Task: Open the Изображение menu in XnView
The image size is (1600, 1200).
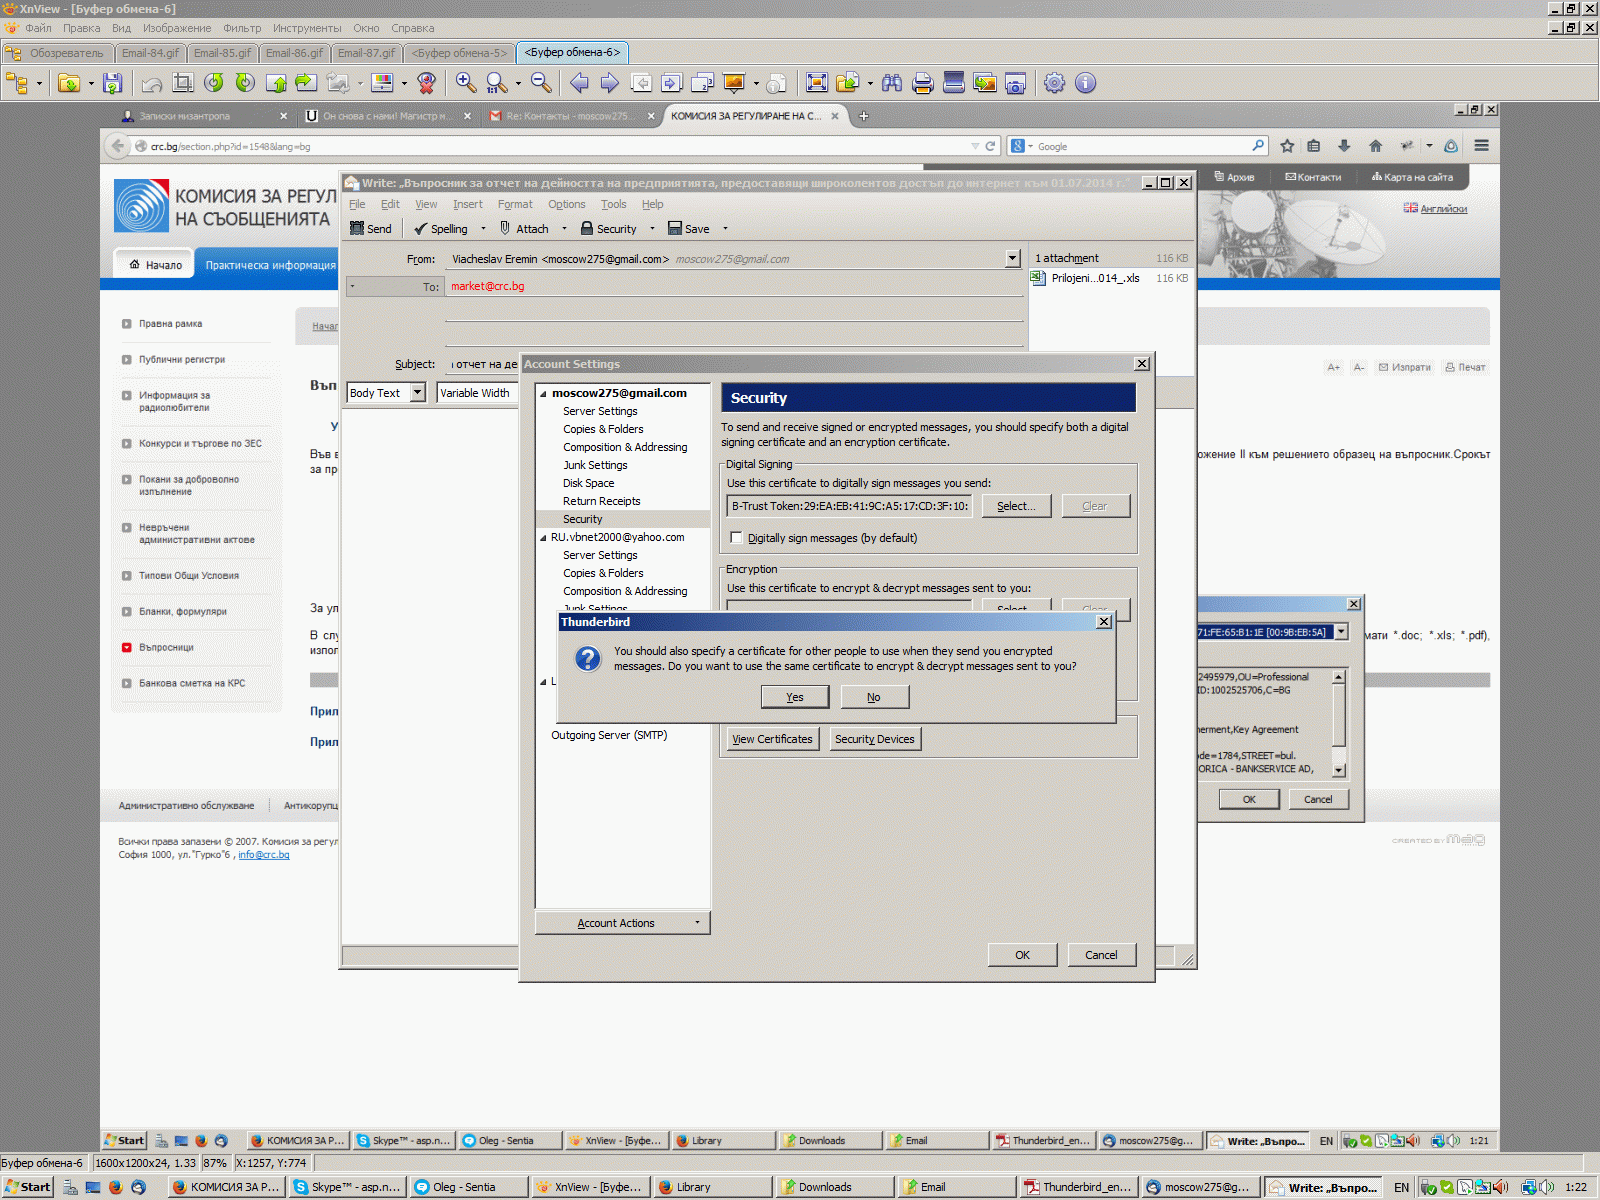Action: pos(177,28)
